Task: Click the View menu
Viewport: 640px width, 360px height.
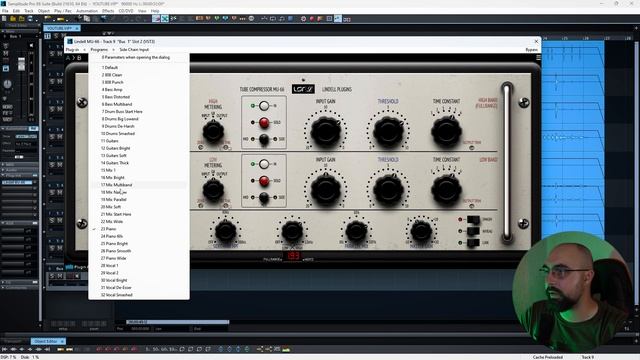Action: coord(142,11)
